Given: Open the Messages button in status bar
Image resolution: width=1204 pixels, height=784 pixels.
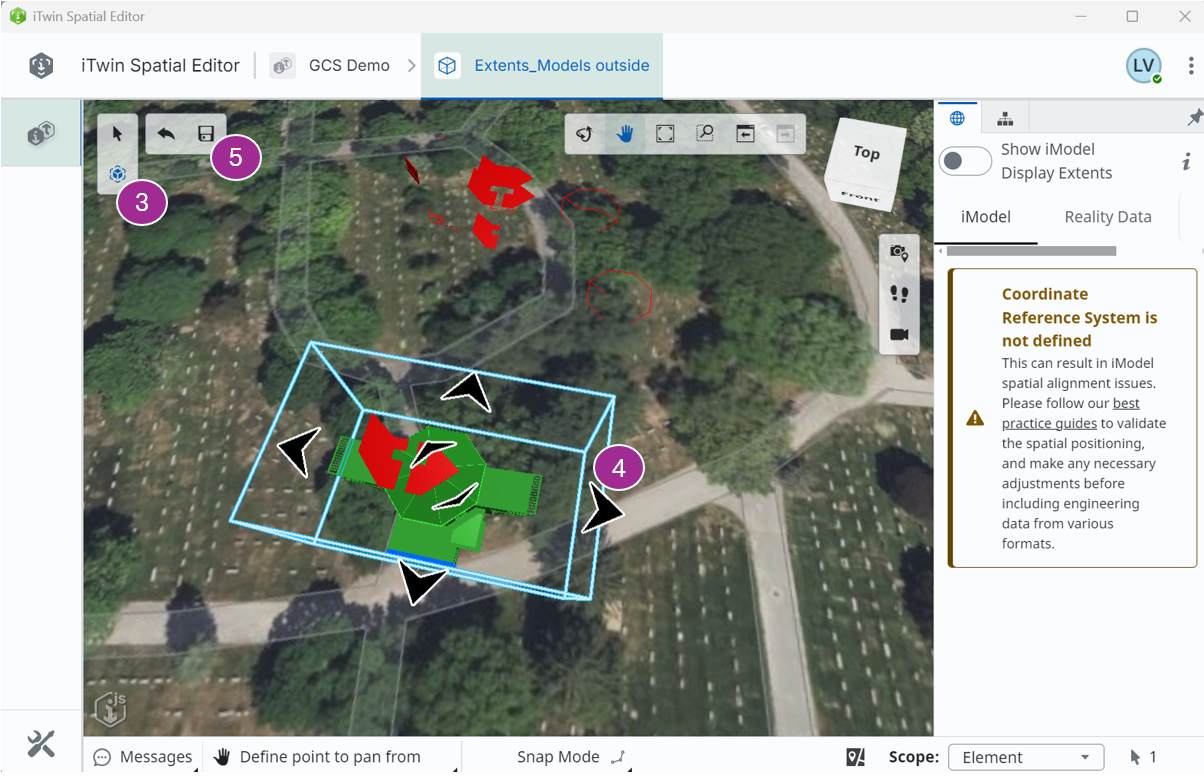Looking at the screenshot, I should pos(143,757).
